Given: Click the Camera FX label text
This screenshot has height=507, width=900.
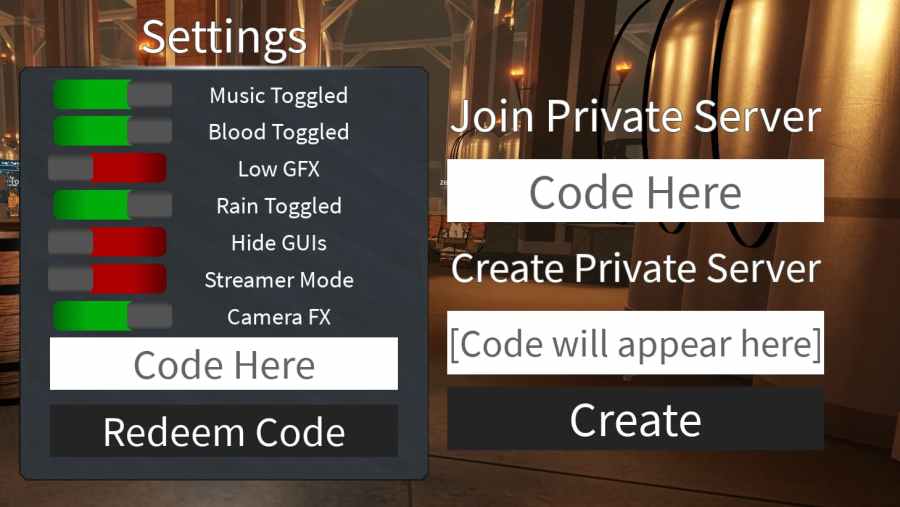Looking at the screenshot, I should (x=279, y=317).
